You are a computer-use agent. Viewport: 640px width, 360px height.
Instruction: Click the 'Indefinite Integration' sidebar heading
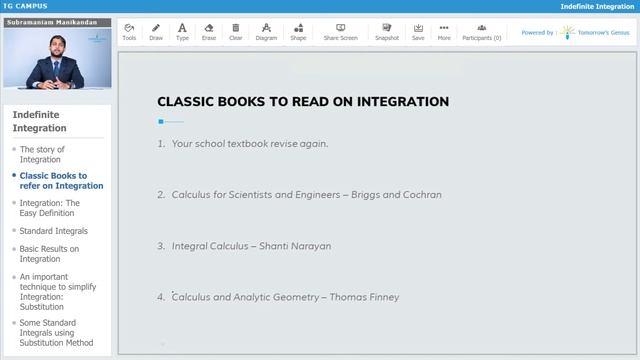pyautogui.click(x=40, y=121)
